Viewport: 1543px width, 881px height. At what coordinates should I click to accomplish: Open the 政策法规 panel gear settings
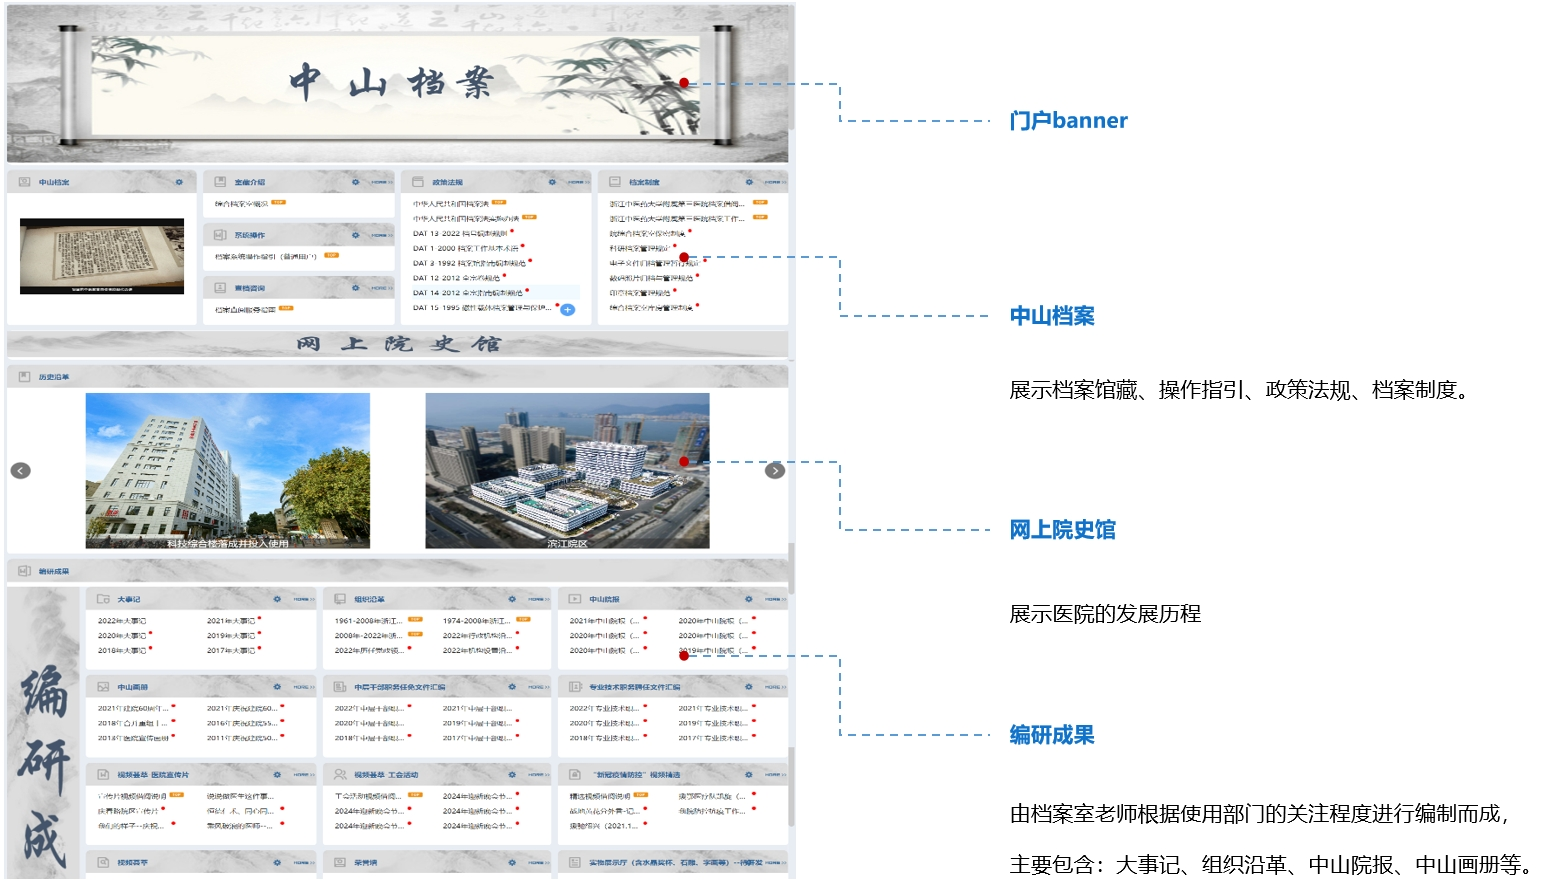point(552,182)
